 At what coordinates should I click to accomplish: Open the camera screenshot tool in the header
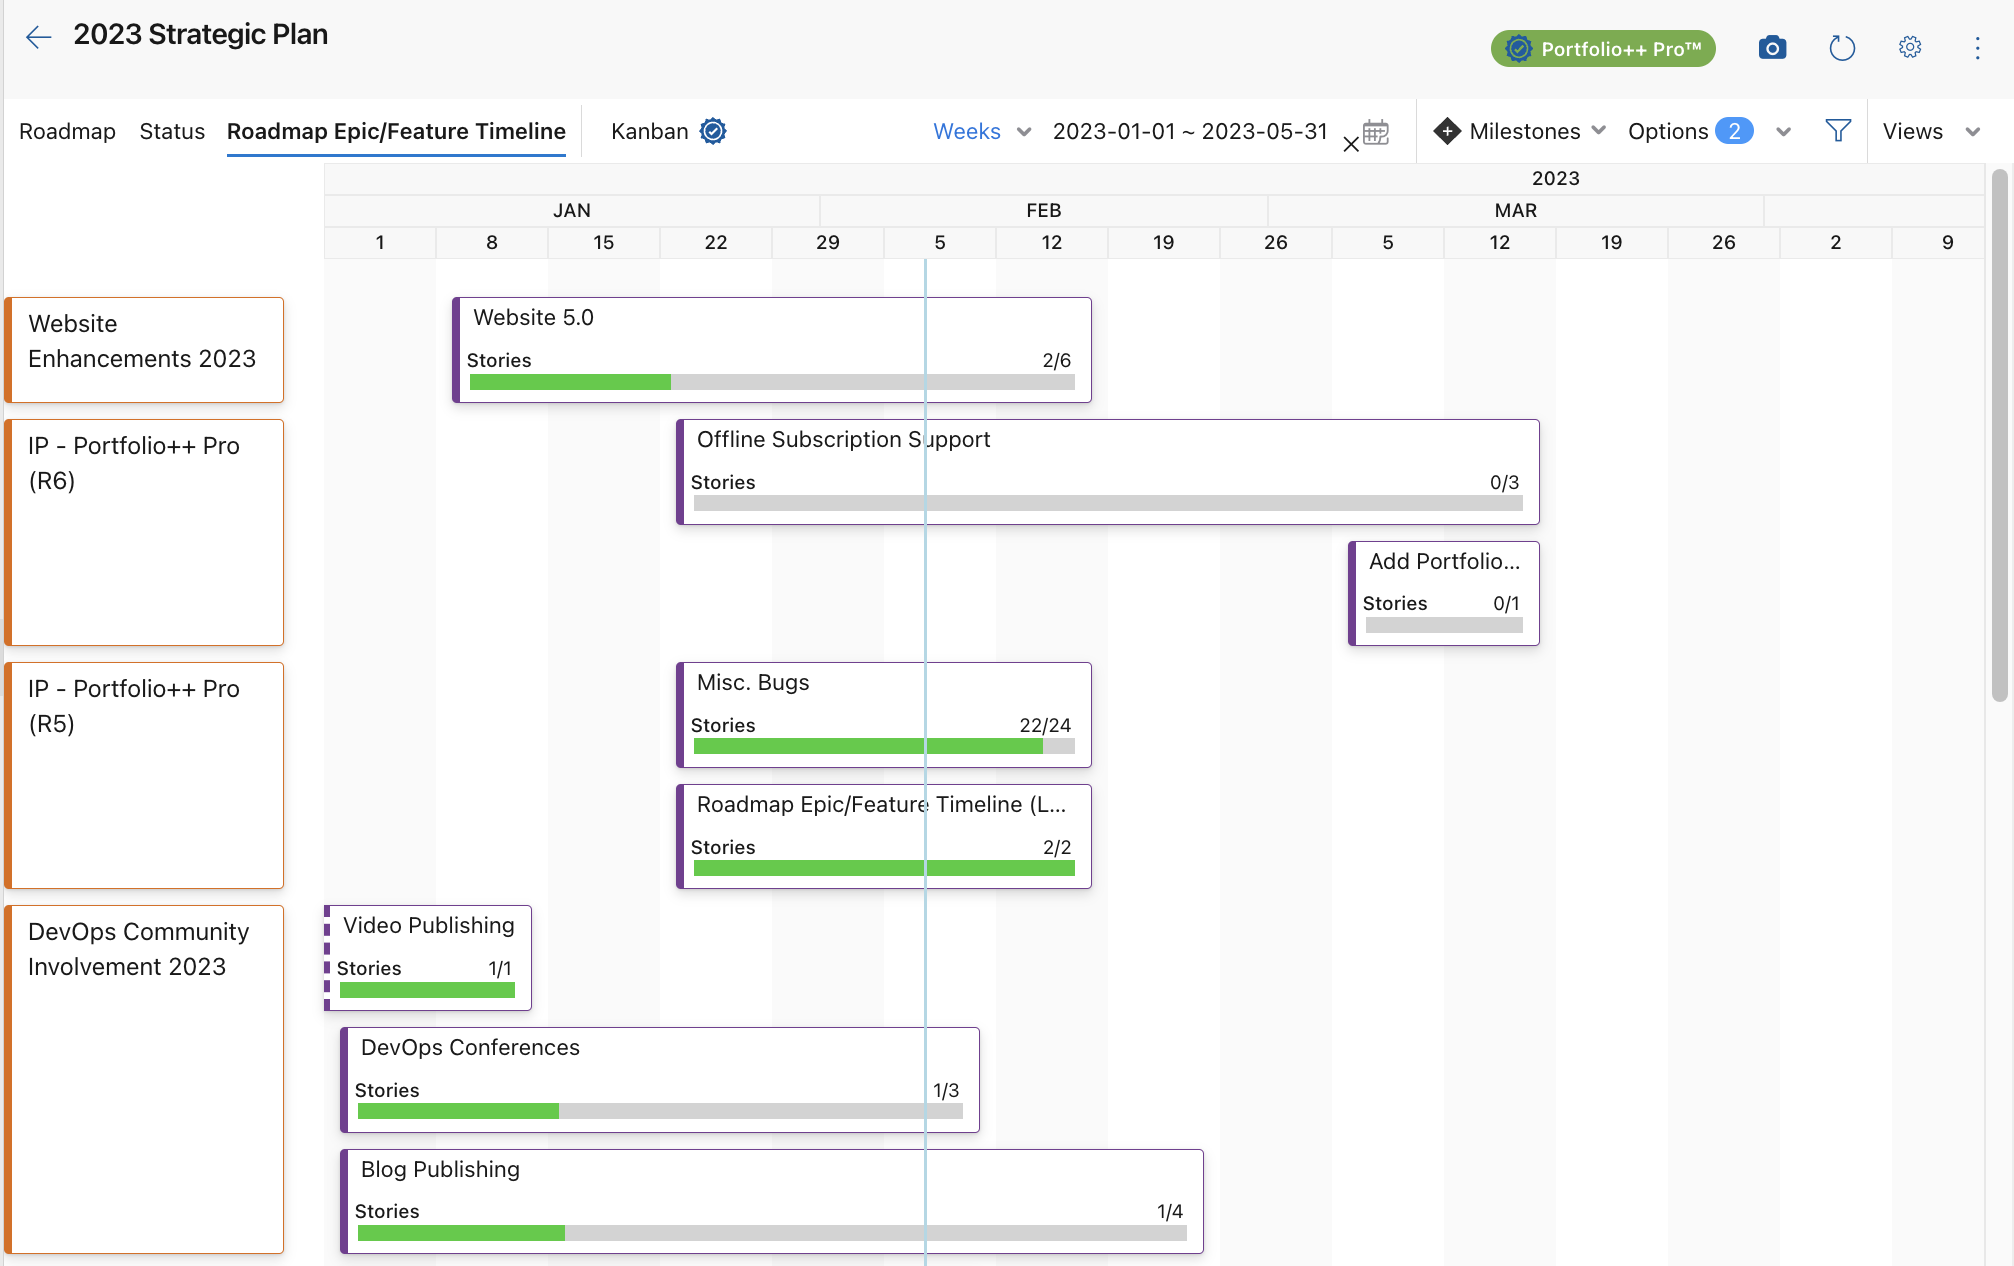[x=1772, y=46]
